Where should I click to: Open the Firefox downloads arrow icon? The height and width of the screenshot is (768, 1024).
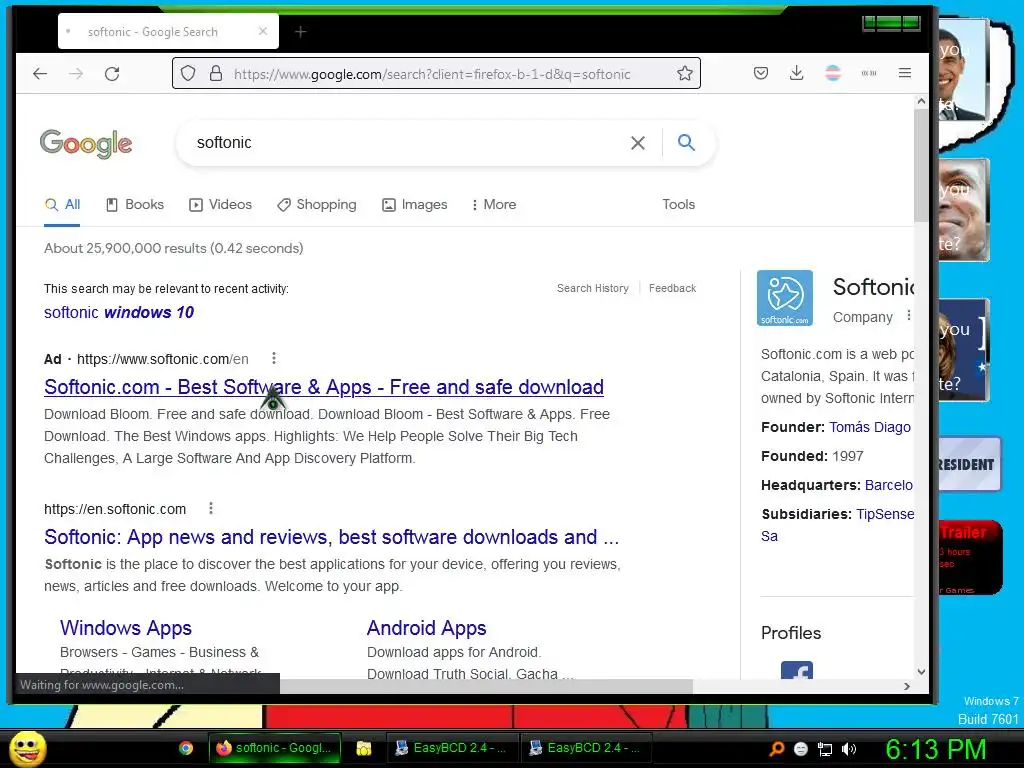(797, 73)
